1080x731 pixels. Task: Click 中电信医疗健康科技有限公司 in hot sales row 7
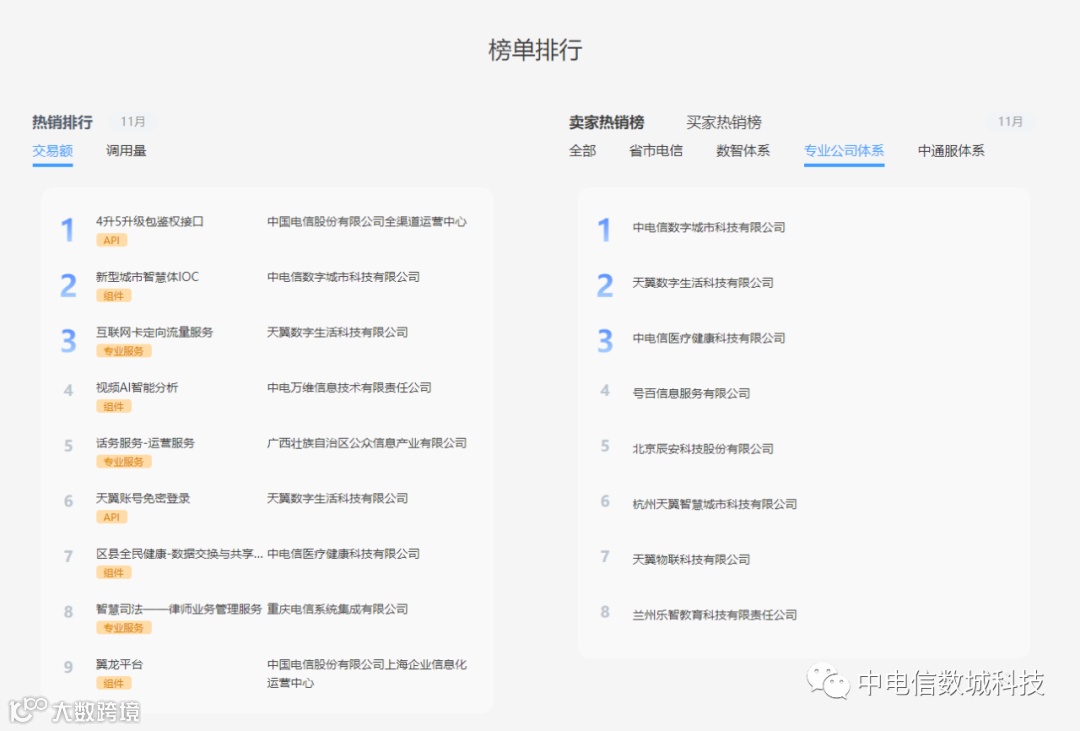click(x=343, y=554)
